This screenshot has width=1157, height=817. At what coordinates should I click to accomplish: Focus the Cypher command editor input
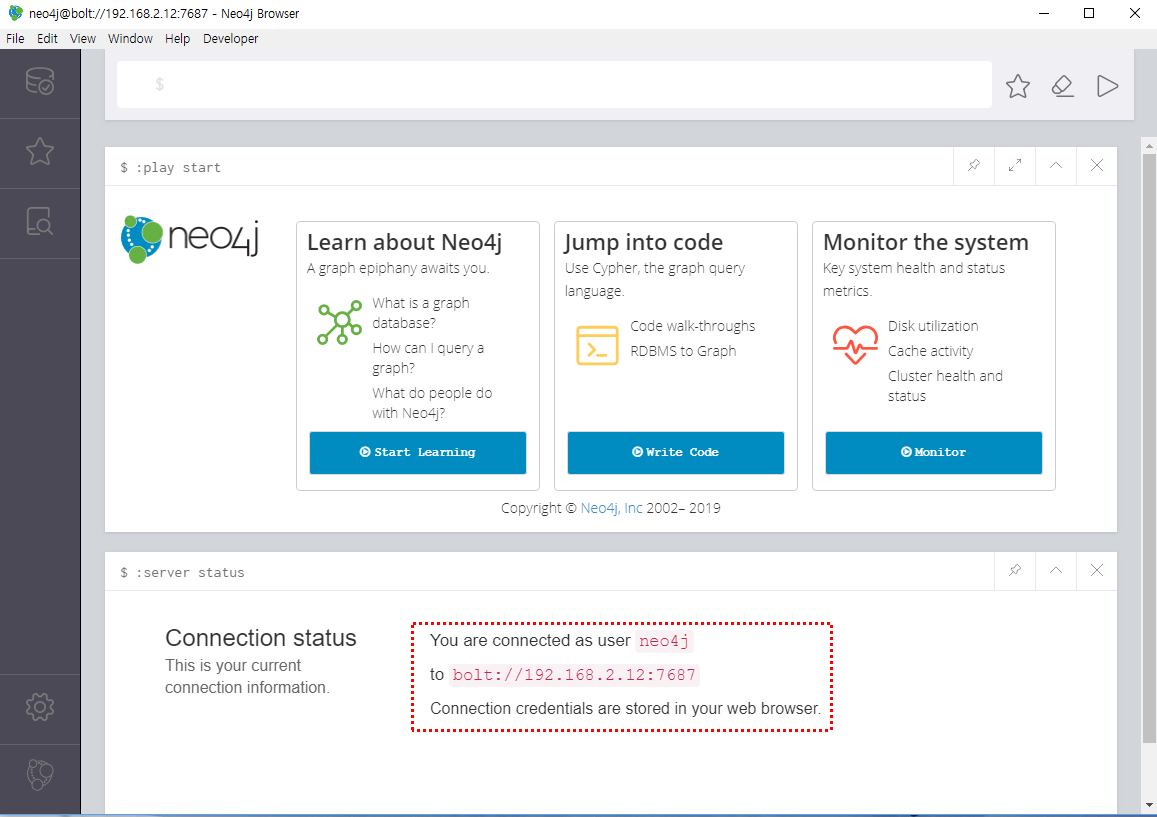point(554,85)
